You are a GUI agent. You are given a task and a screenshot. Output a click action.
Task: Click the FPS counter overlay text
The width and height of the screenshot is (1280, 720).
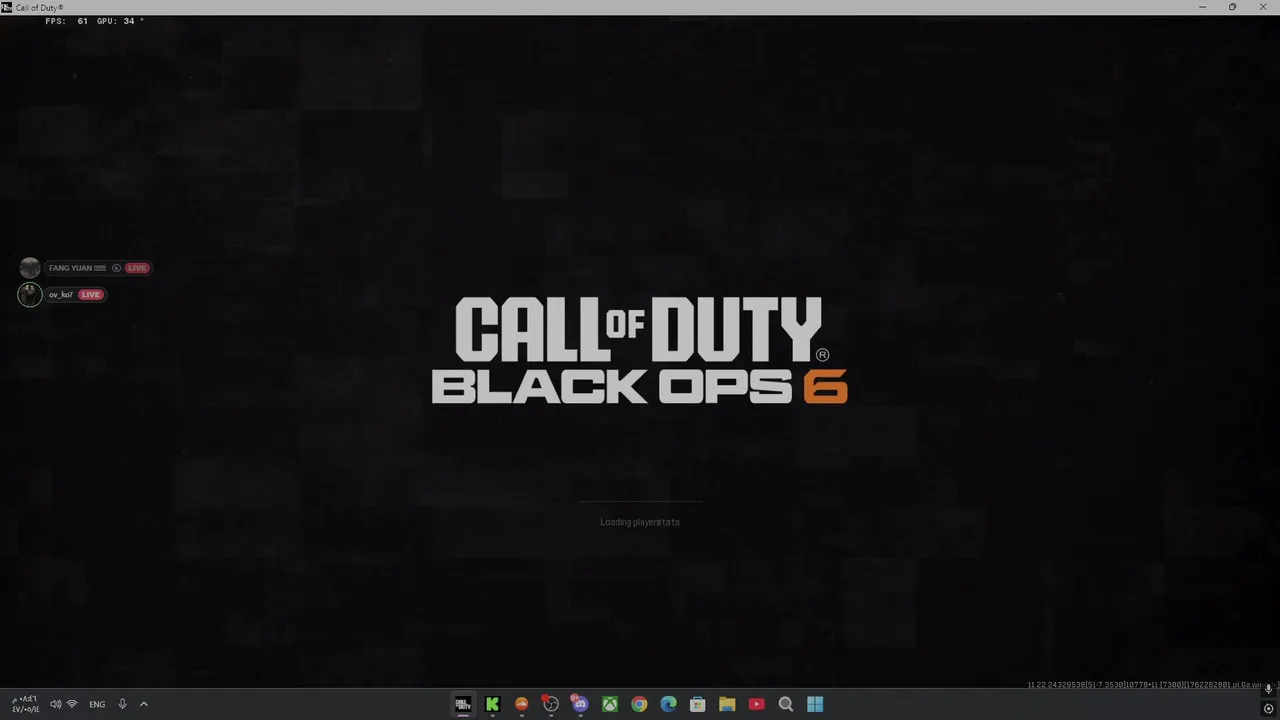click(x=67, y=21)
